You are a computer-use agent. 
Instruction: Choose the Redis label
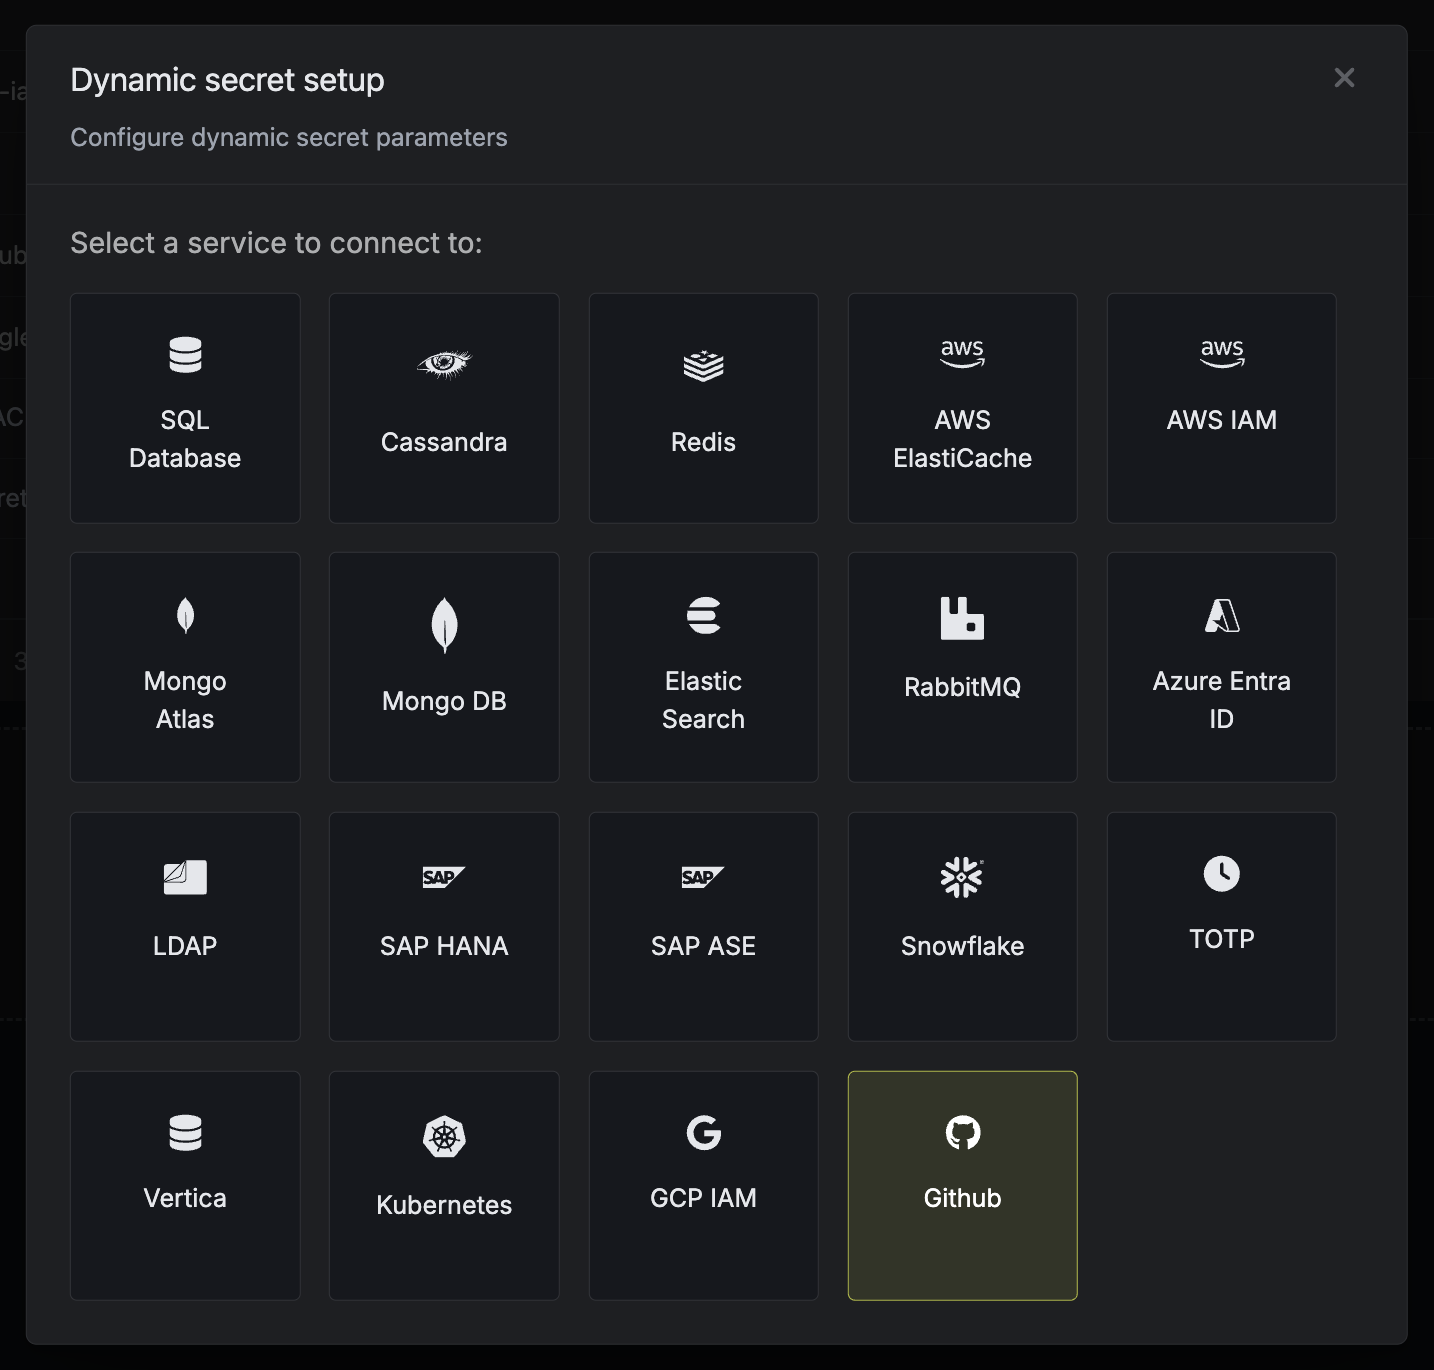point(703,442)
